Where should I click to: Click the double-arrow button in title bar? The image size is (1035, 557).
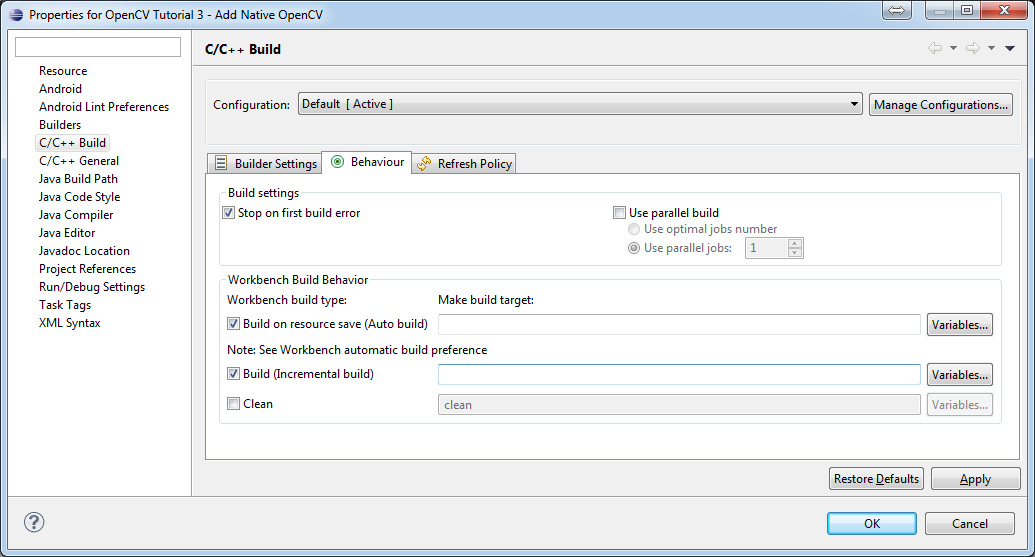[897, 11]
